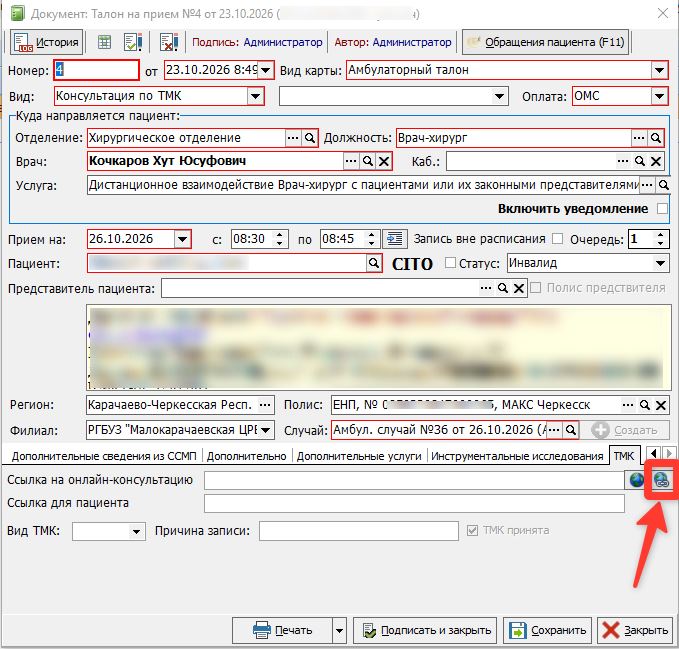The width and height of the screenshot is (679, 649).
Task: Expand the Статус dropdown Инвалид
Action: click(x=660, y=263)
